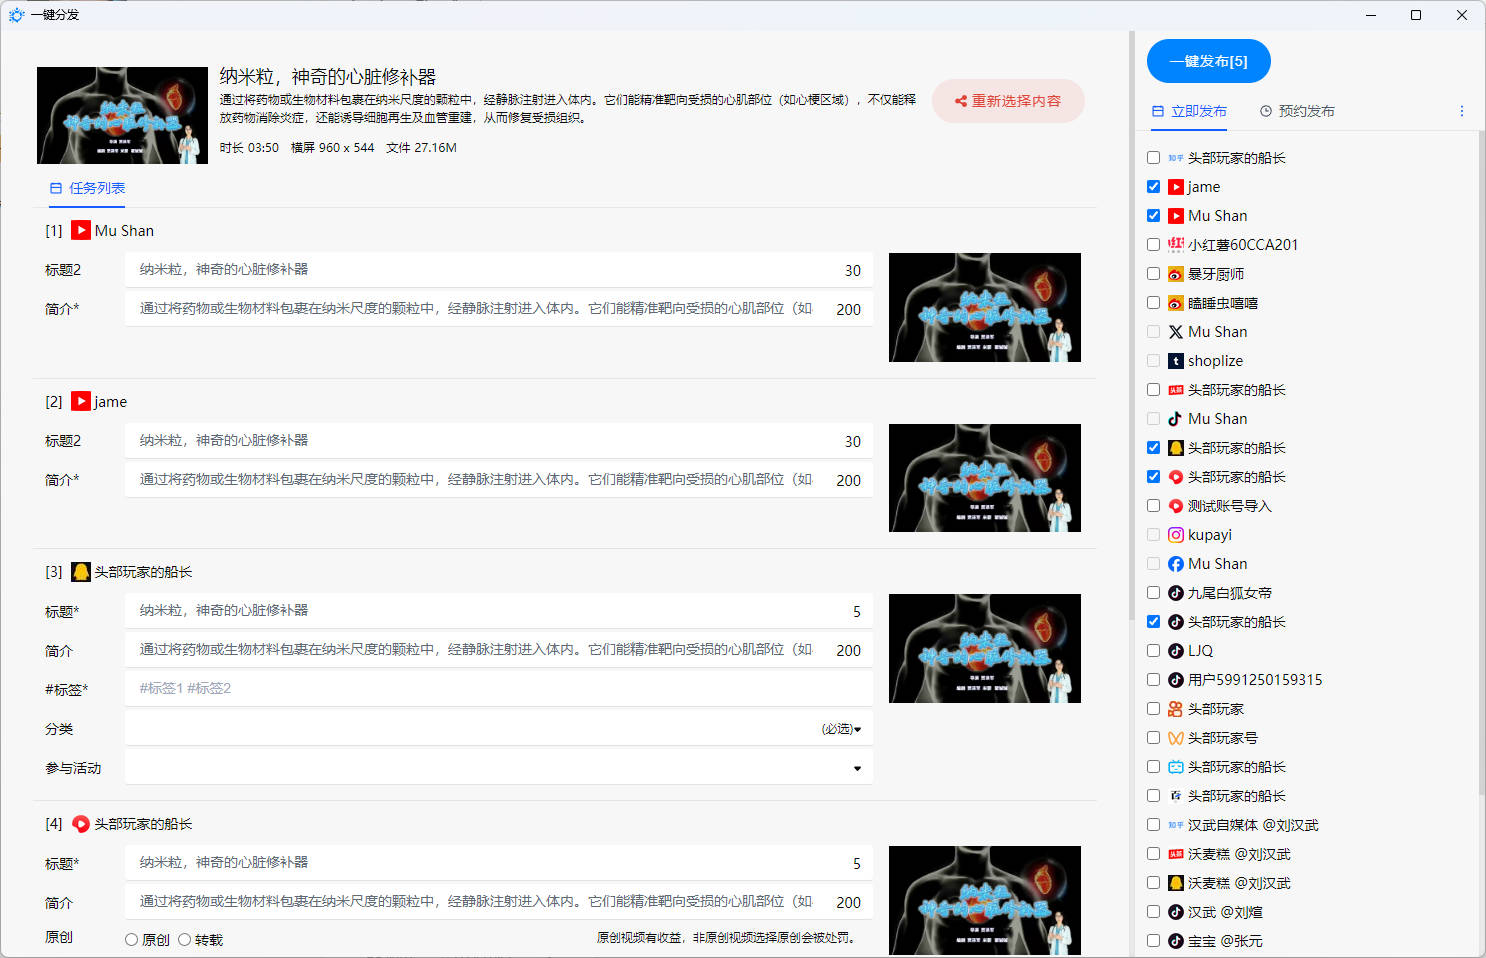Viewport: 1486px width, 958px height.
Task: Select the 立即发布 tab
Action: pos(1188,111)
